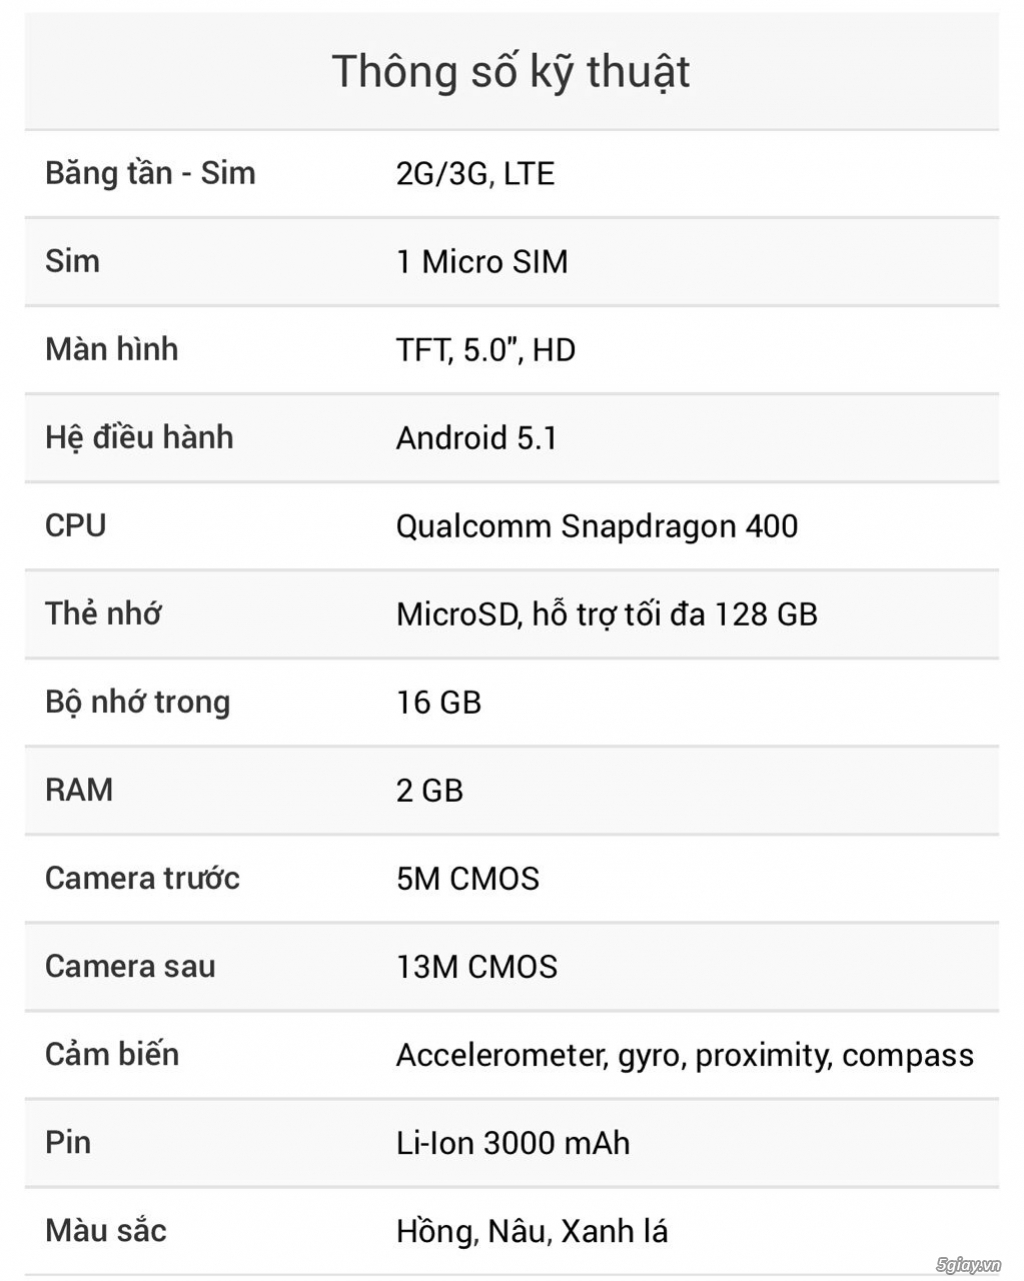The height and width of the screenshot is (1281, 1024).
Task: Select MicroSD hỗ trợ tối đa 128 GB
Action: [x=607, y=614]
